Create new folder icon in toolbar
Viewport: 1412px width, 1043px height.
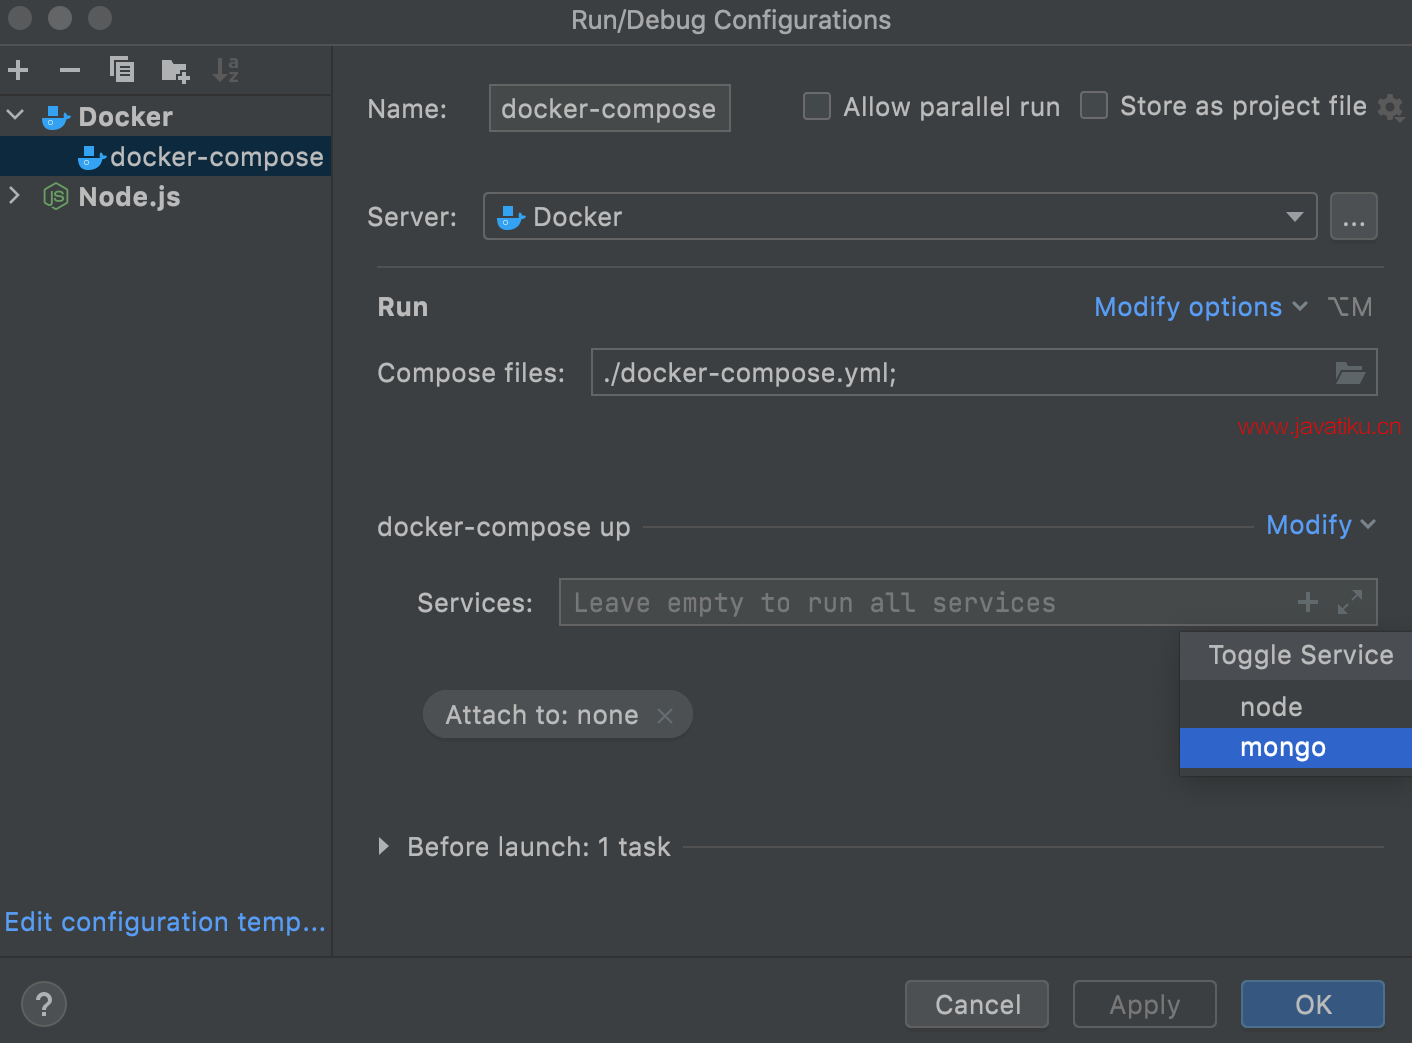point(175,70)
